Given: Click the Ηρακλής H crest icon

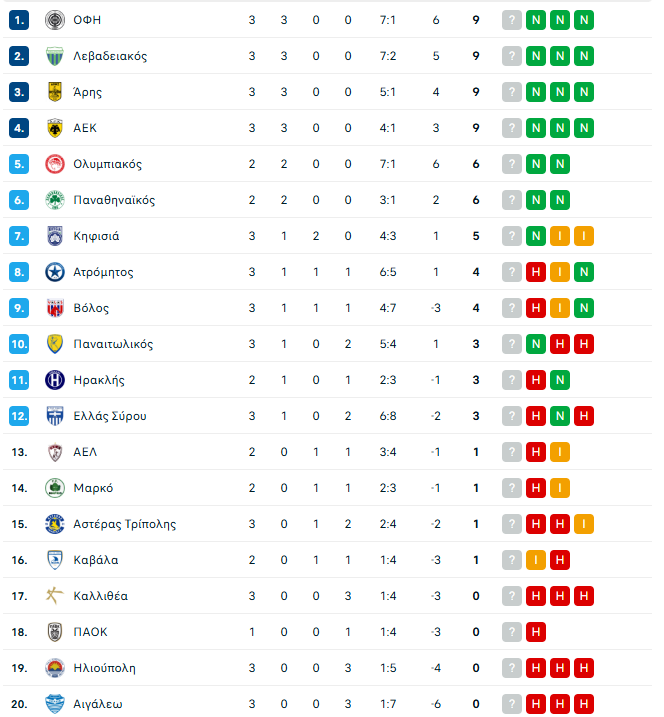Looking at the screenshot, I should point(55,380).
